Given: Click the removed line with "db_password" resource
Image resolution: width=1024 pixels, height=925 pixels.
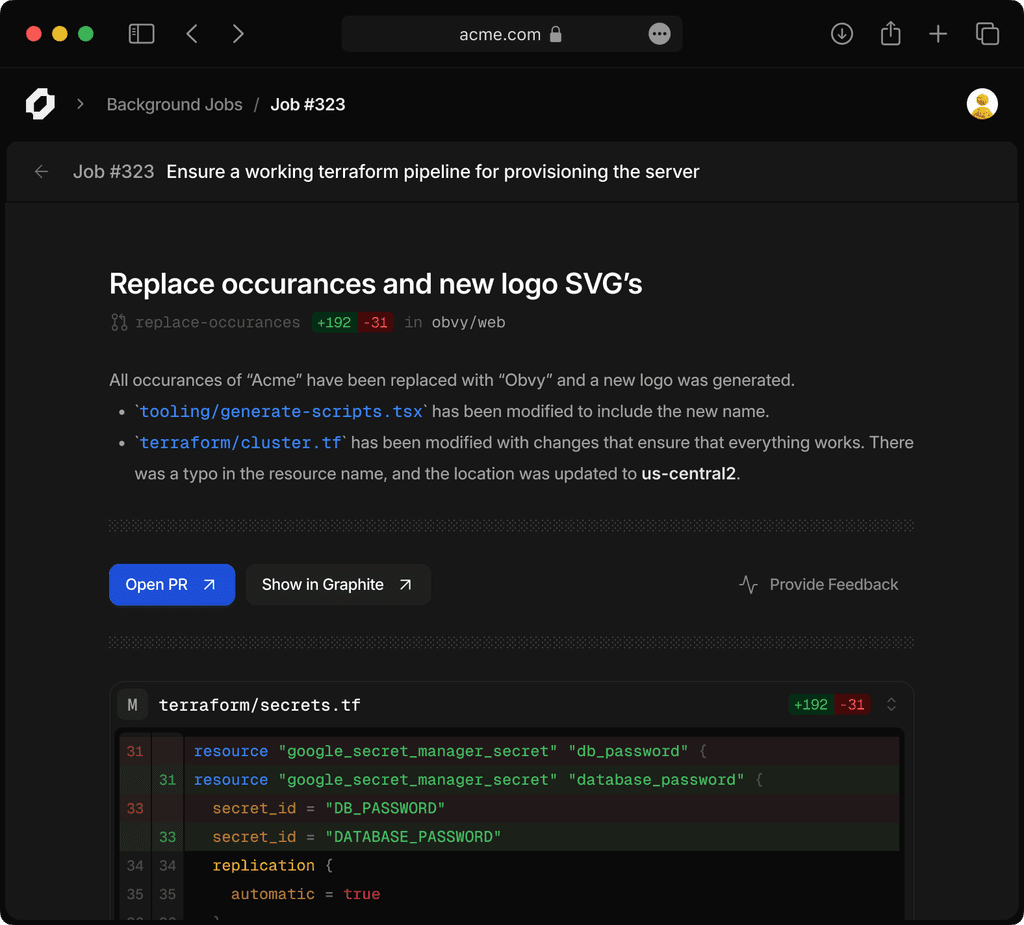Looking at the screenshot, I should pos(509,751).
